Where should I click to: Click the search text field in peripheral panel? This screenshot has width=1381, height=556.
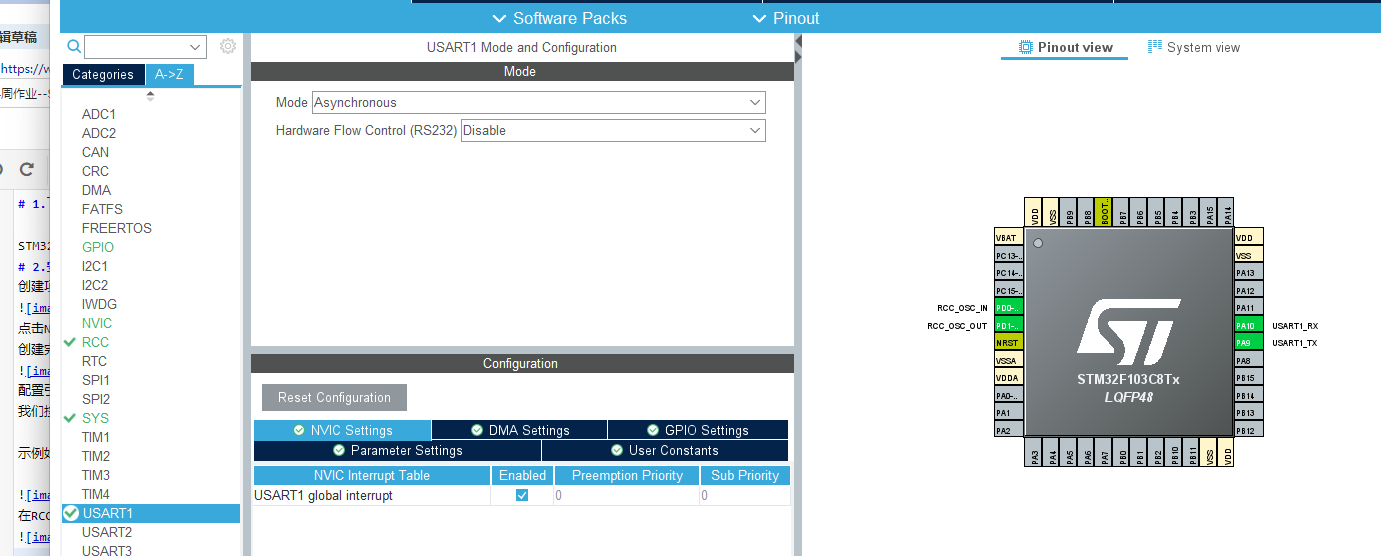(135, 47)
